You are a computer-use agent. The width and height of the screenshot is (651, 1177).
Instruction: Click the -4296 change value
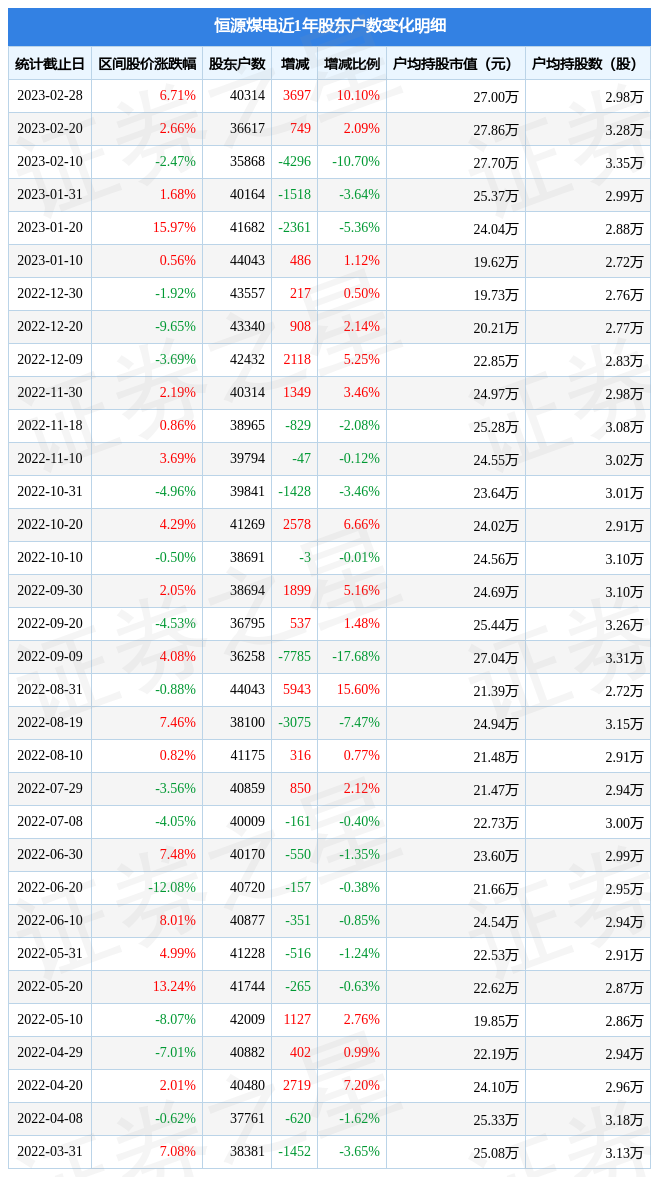coord(295,161)
